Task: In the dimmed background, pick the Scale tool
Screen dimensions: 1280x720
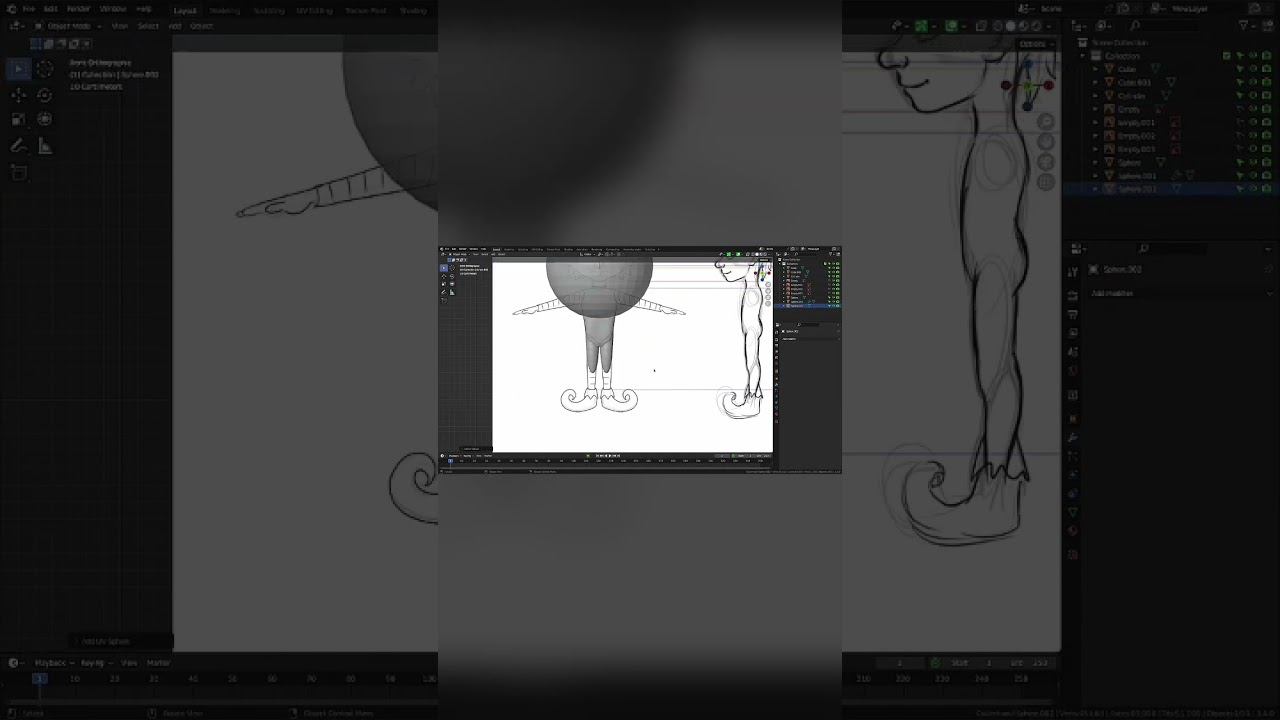Action: pyautogui.click(x=18, y=119)
